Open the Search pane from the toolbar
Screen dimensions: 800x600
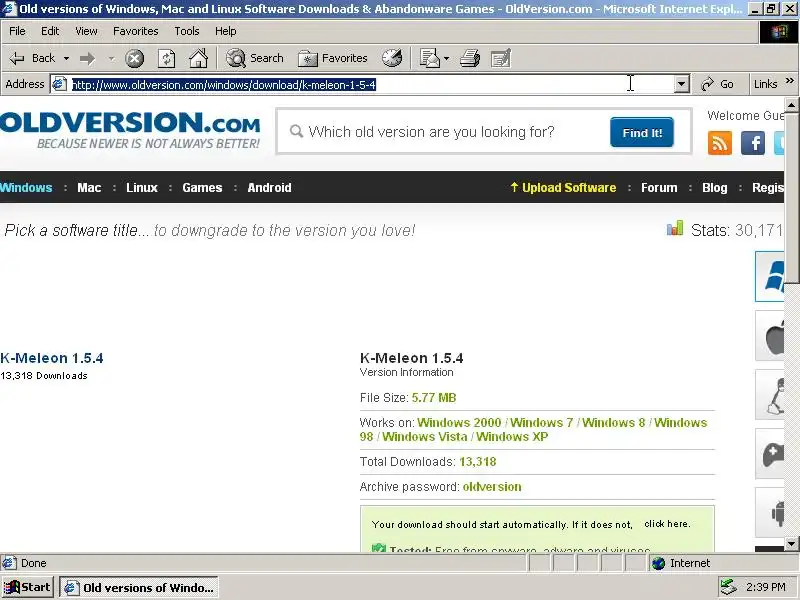(255, 58)
